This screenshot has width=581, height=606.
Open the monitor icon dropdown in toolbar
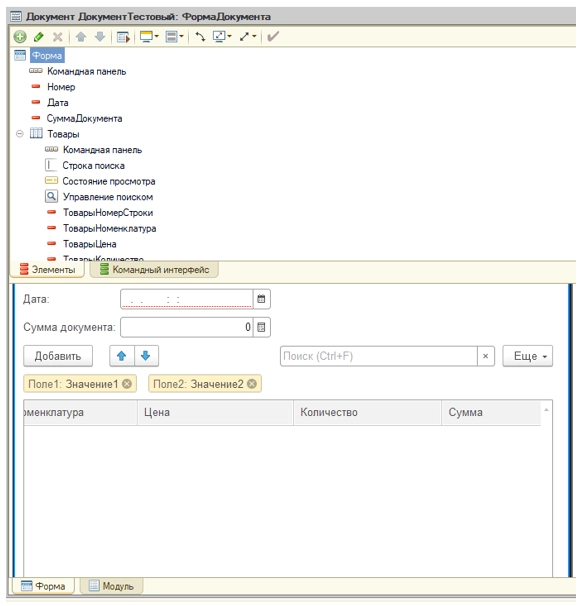coord(149,37)
